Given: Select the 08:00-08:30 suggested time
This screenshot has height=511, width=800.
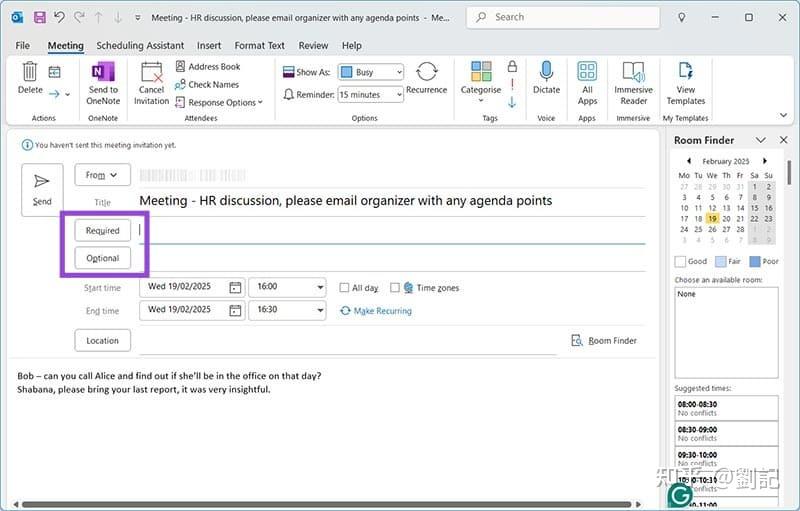Looking at the screenshot, I should [726, 408].
